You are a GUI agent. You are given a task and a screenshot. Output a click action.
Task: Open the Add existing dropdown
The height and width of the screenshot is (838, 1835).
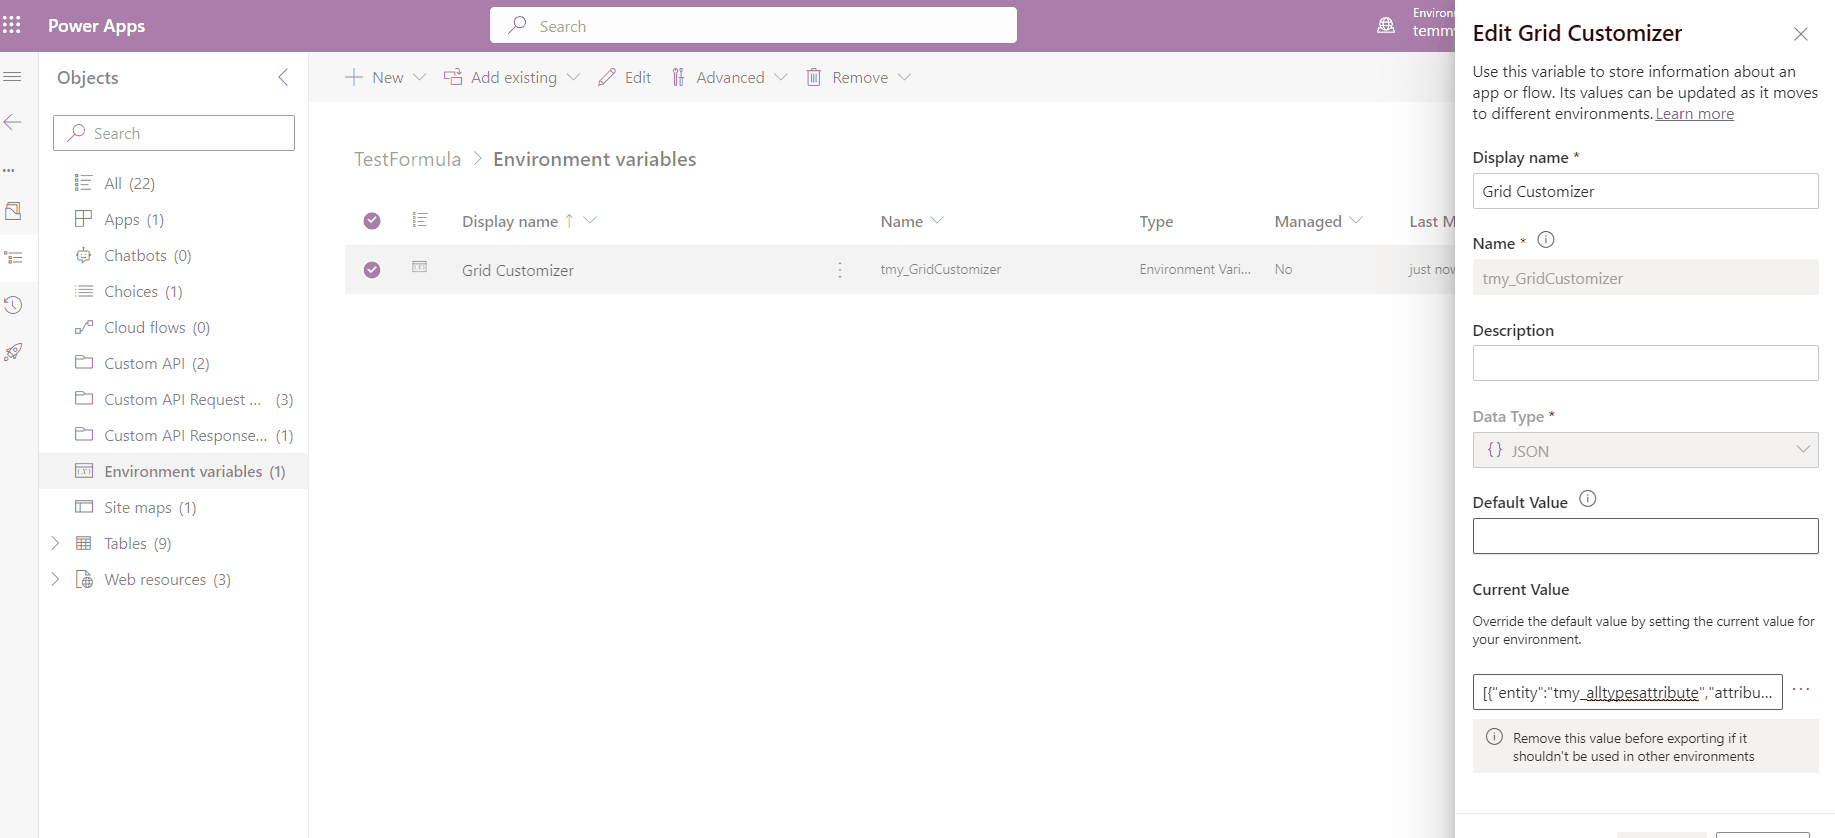[x=511, y=77]
